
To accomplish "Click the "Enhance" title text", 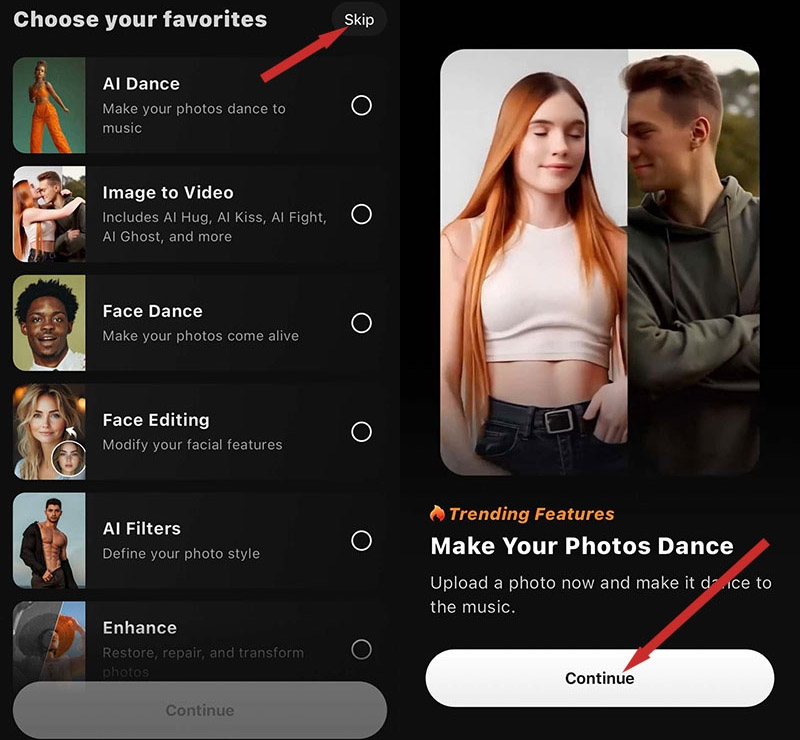I will point(140,628).
